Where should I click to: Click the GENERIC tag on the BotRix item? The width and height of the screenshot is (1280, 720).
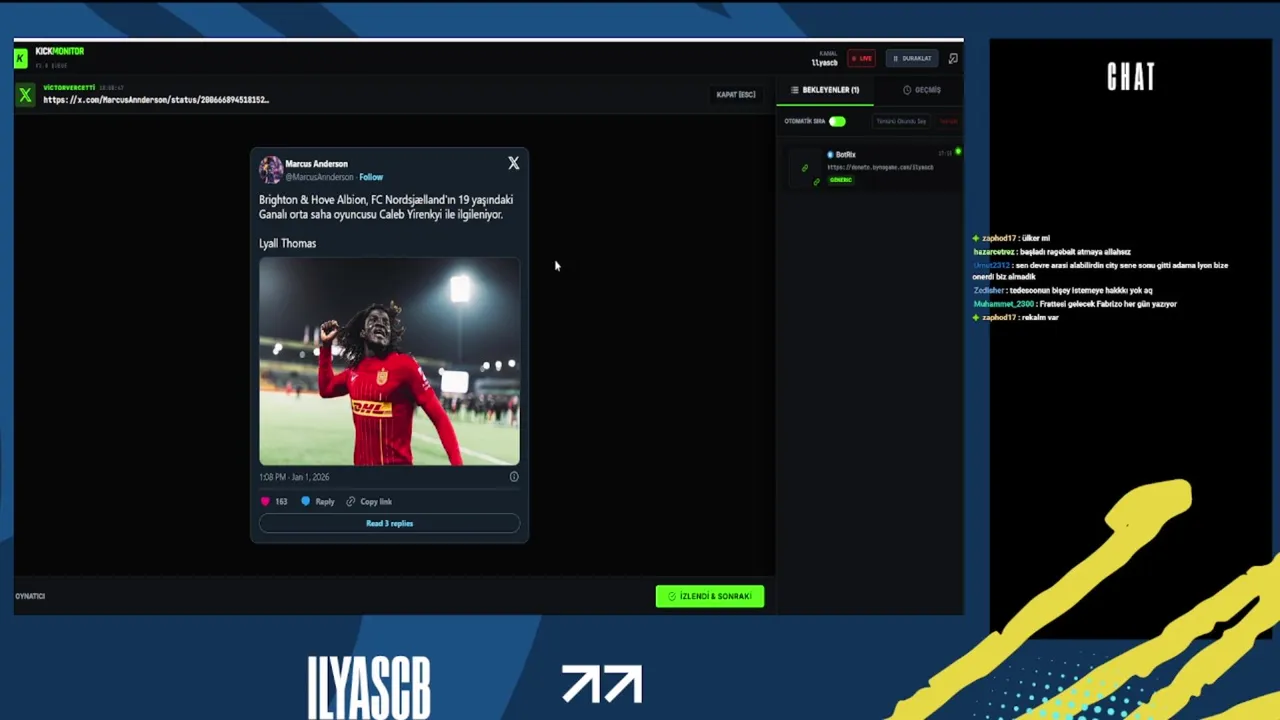point(840,180)
